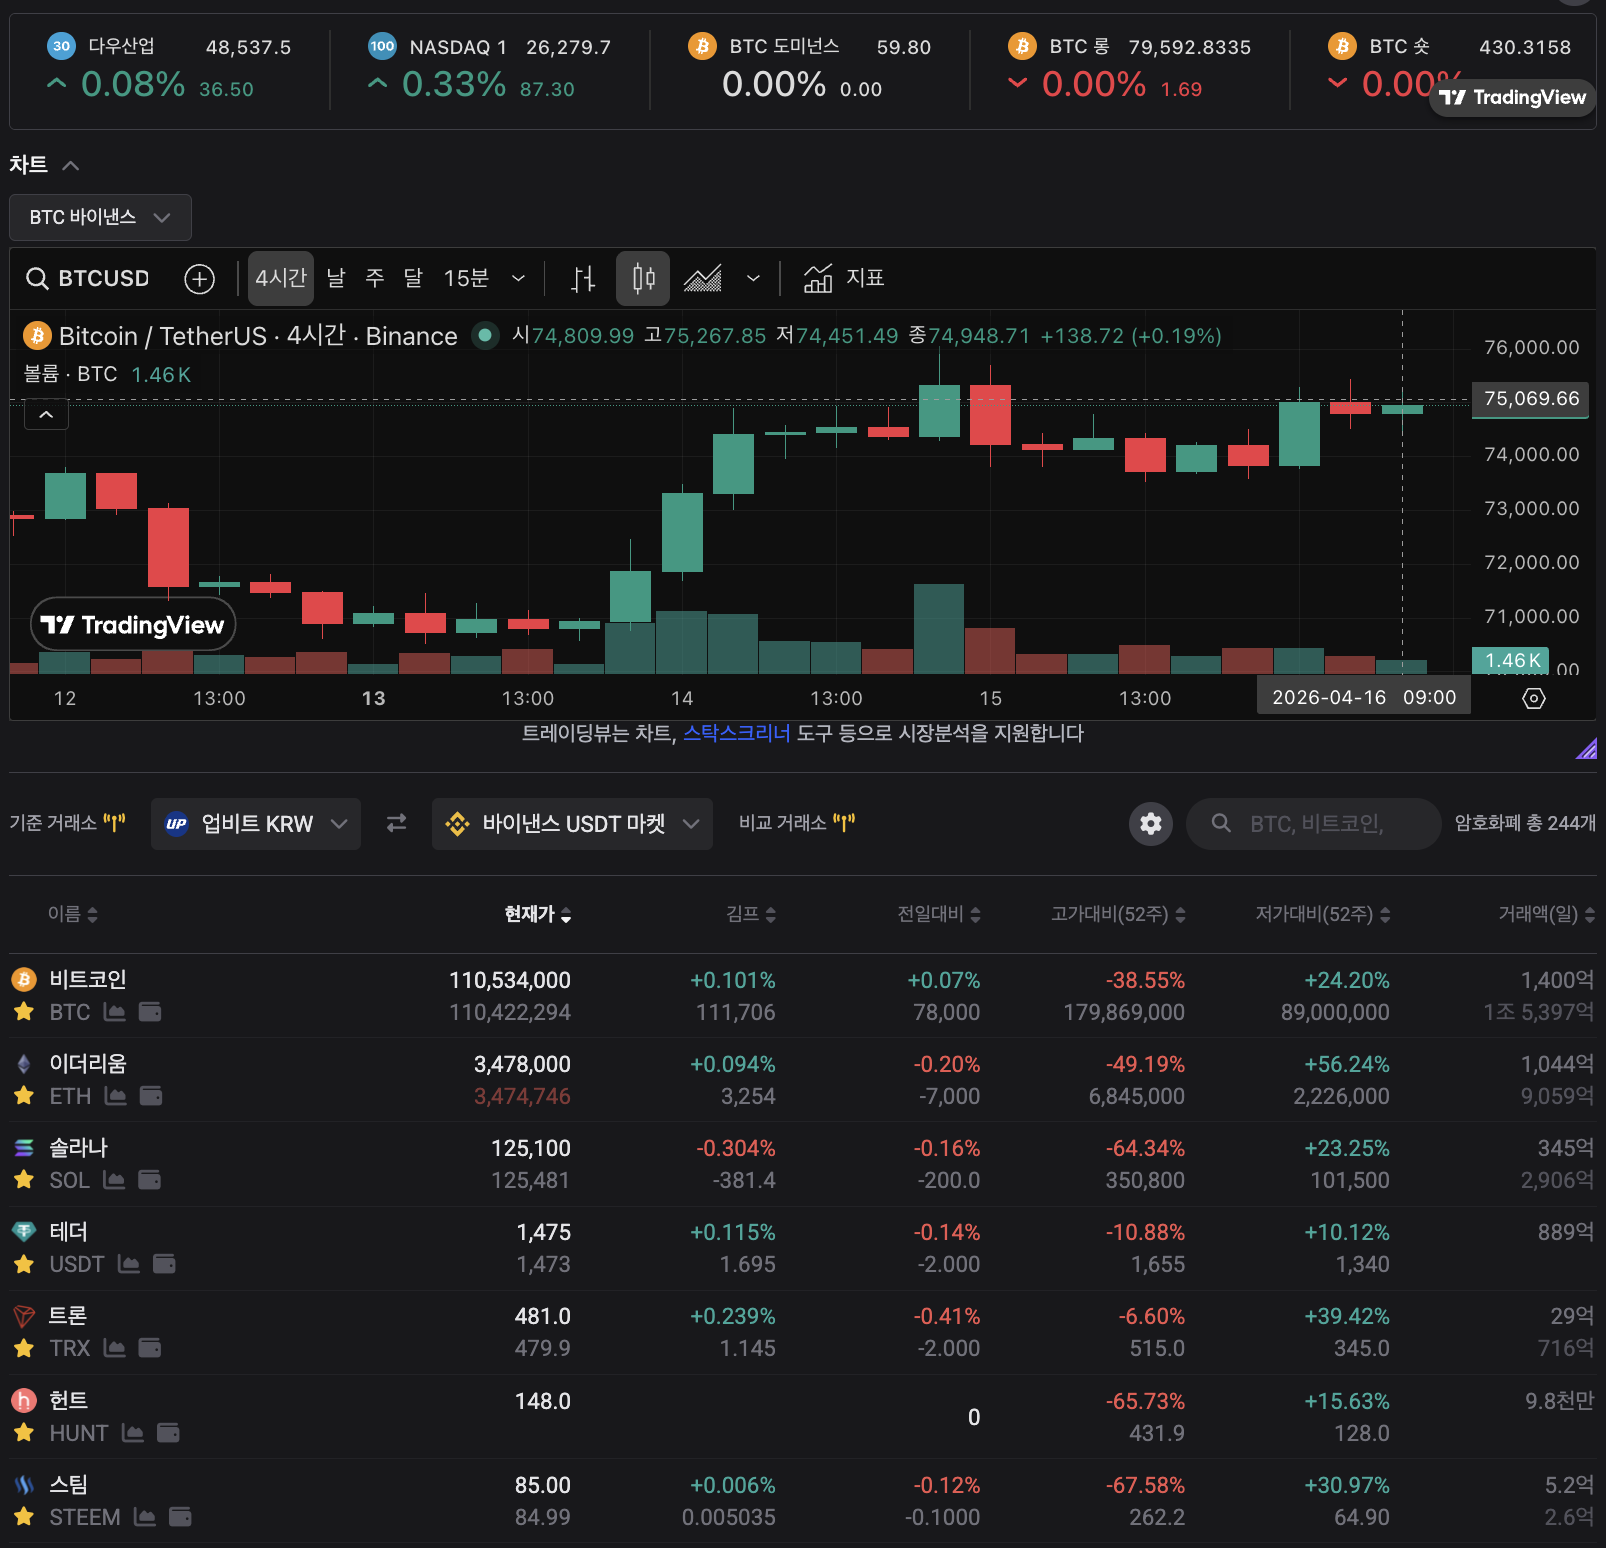Viewport: 1606px width, 1548px height.
Task: Open the 지표 indicators panel
Action: (x=845, y=278)
